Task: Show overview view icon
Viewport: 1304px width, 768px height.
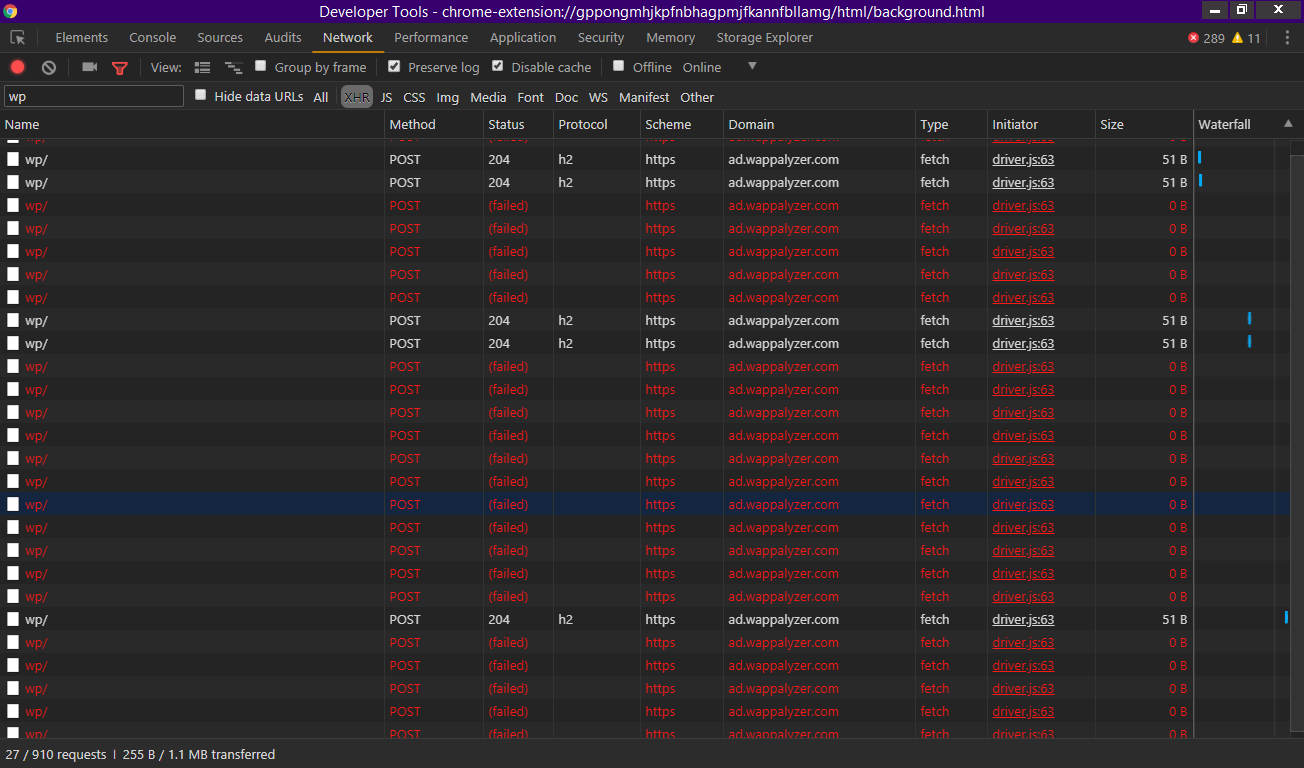Action: click(x=234, y=67)
